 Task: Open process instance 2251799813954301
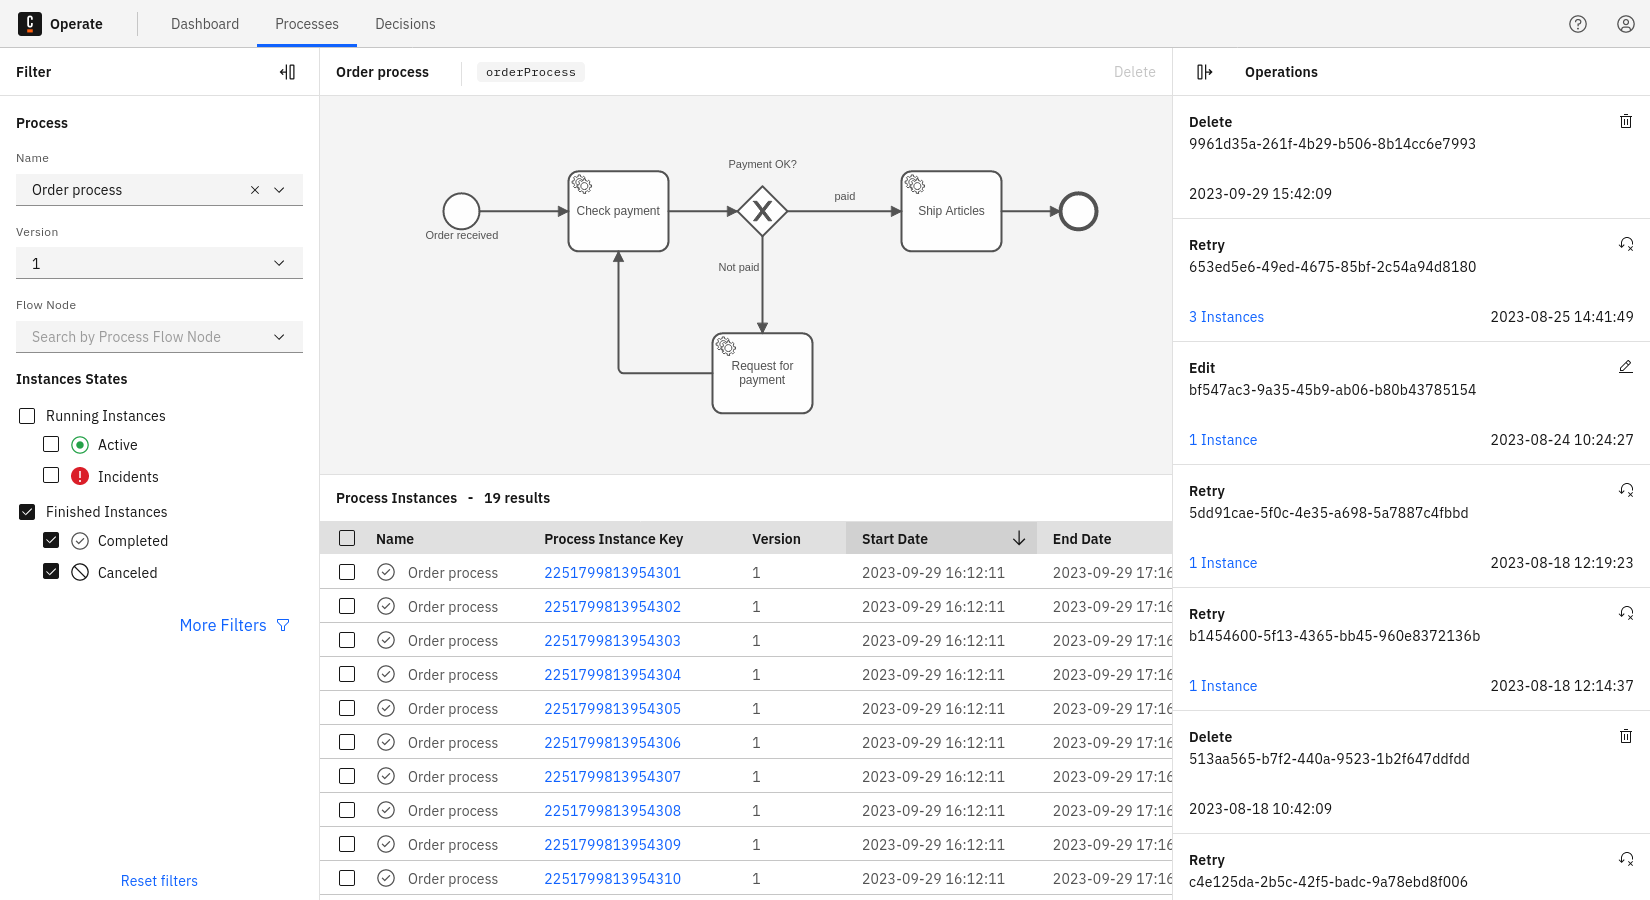(612, 573)
